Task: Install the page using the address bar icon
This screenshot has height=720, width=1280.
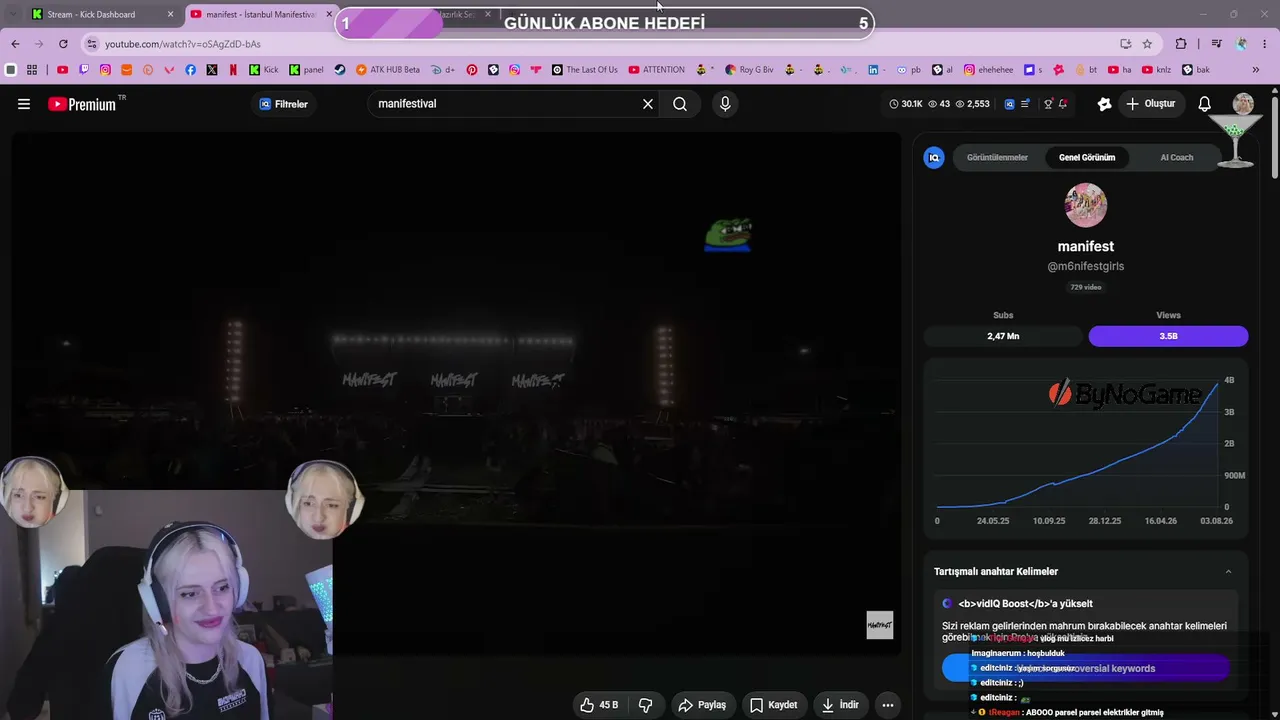Action: point(1126,44)
